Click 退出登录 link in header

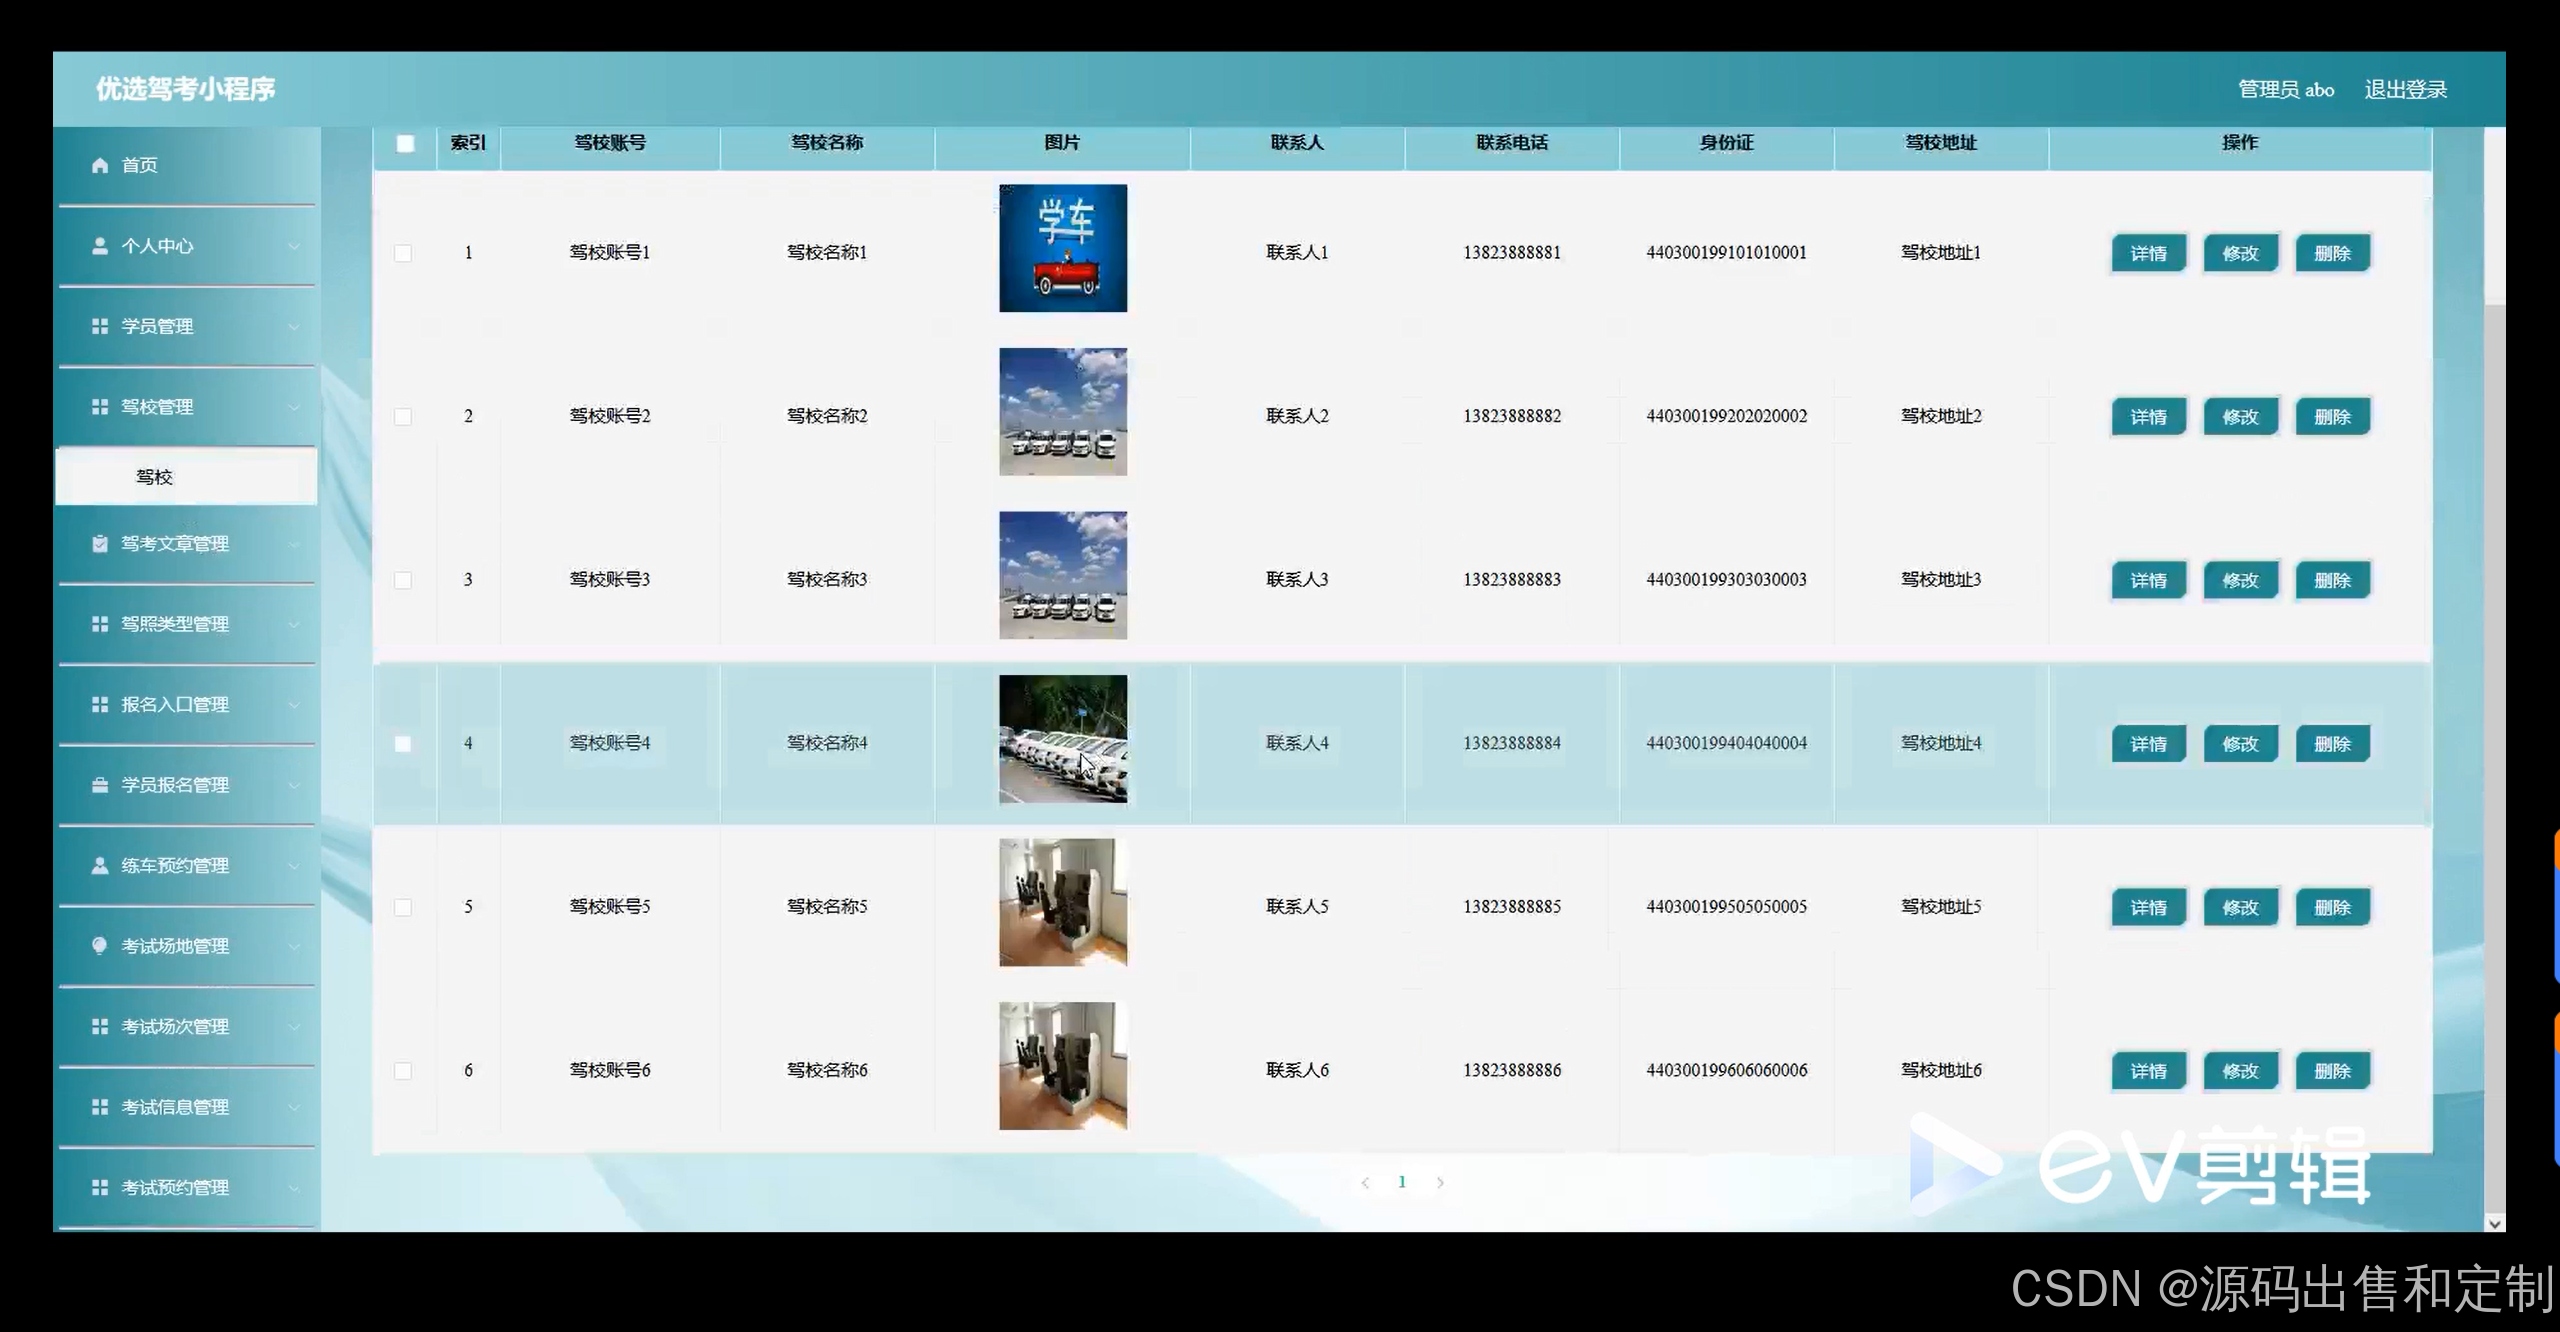pos(2405,90)
